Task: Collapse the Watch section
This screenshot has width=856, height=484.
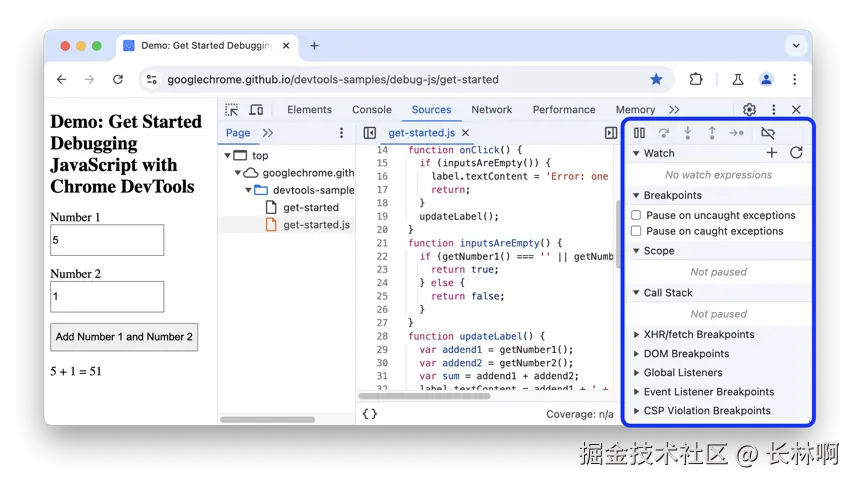Action: [636, 153]
